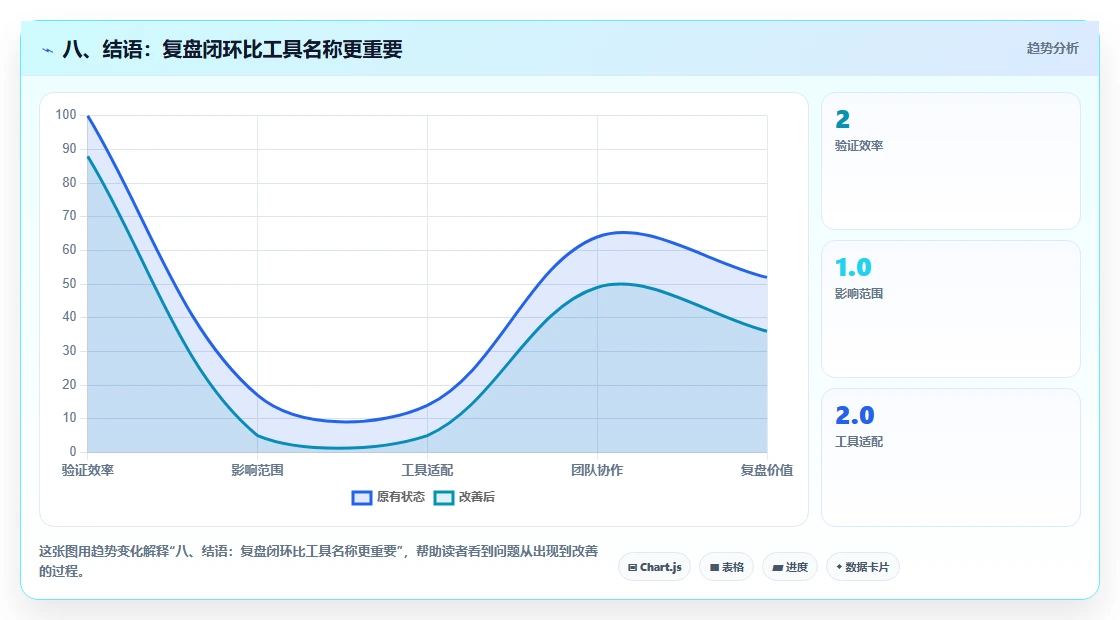Click the 50 y-axis tick label
1120x620 pixels.
tap(69, 284)
